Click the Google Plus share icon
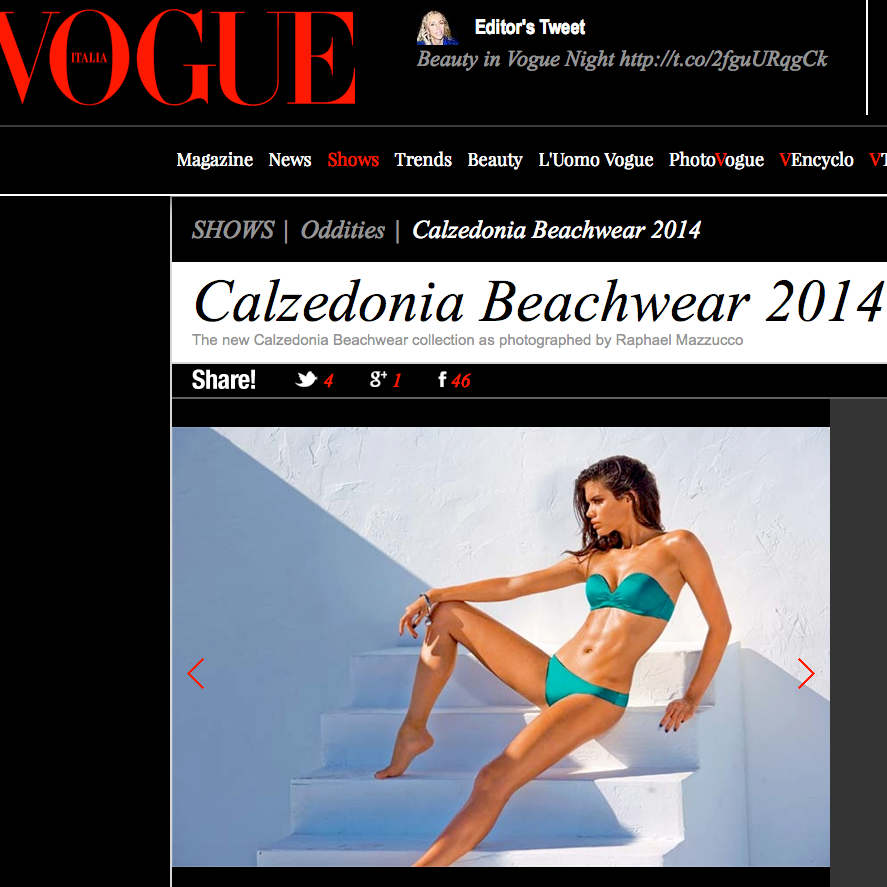Screen dimensions: 887x887 pos(378,379)
